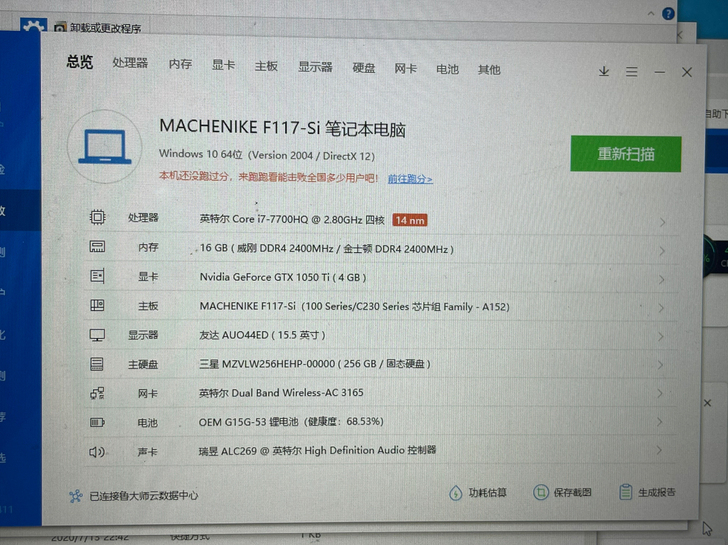Expand the 16 GB memory row chevron

pyautogui.click(x=662, y=251)
